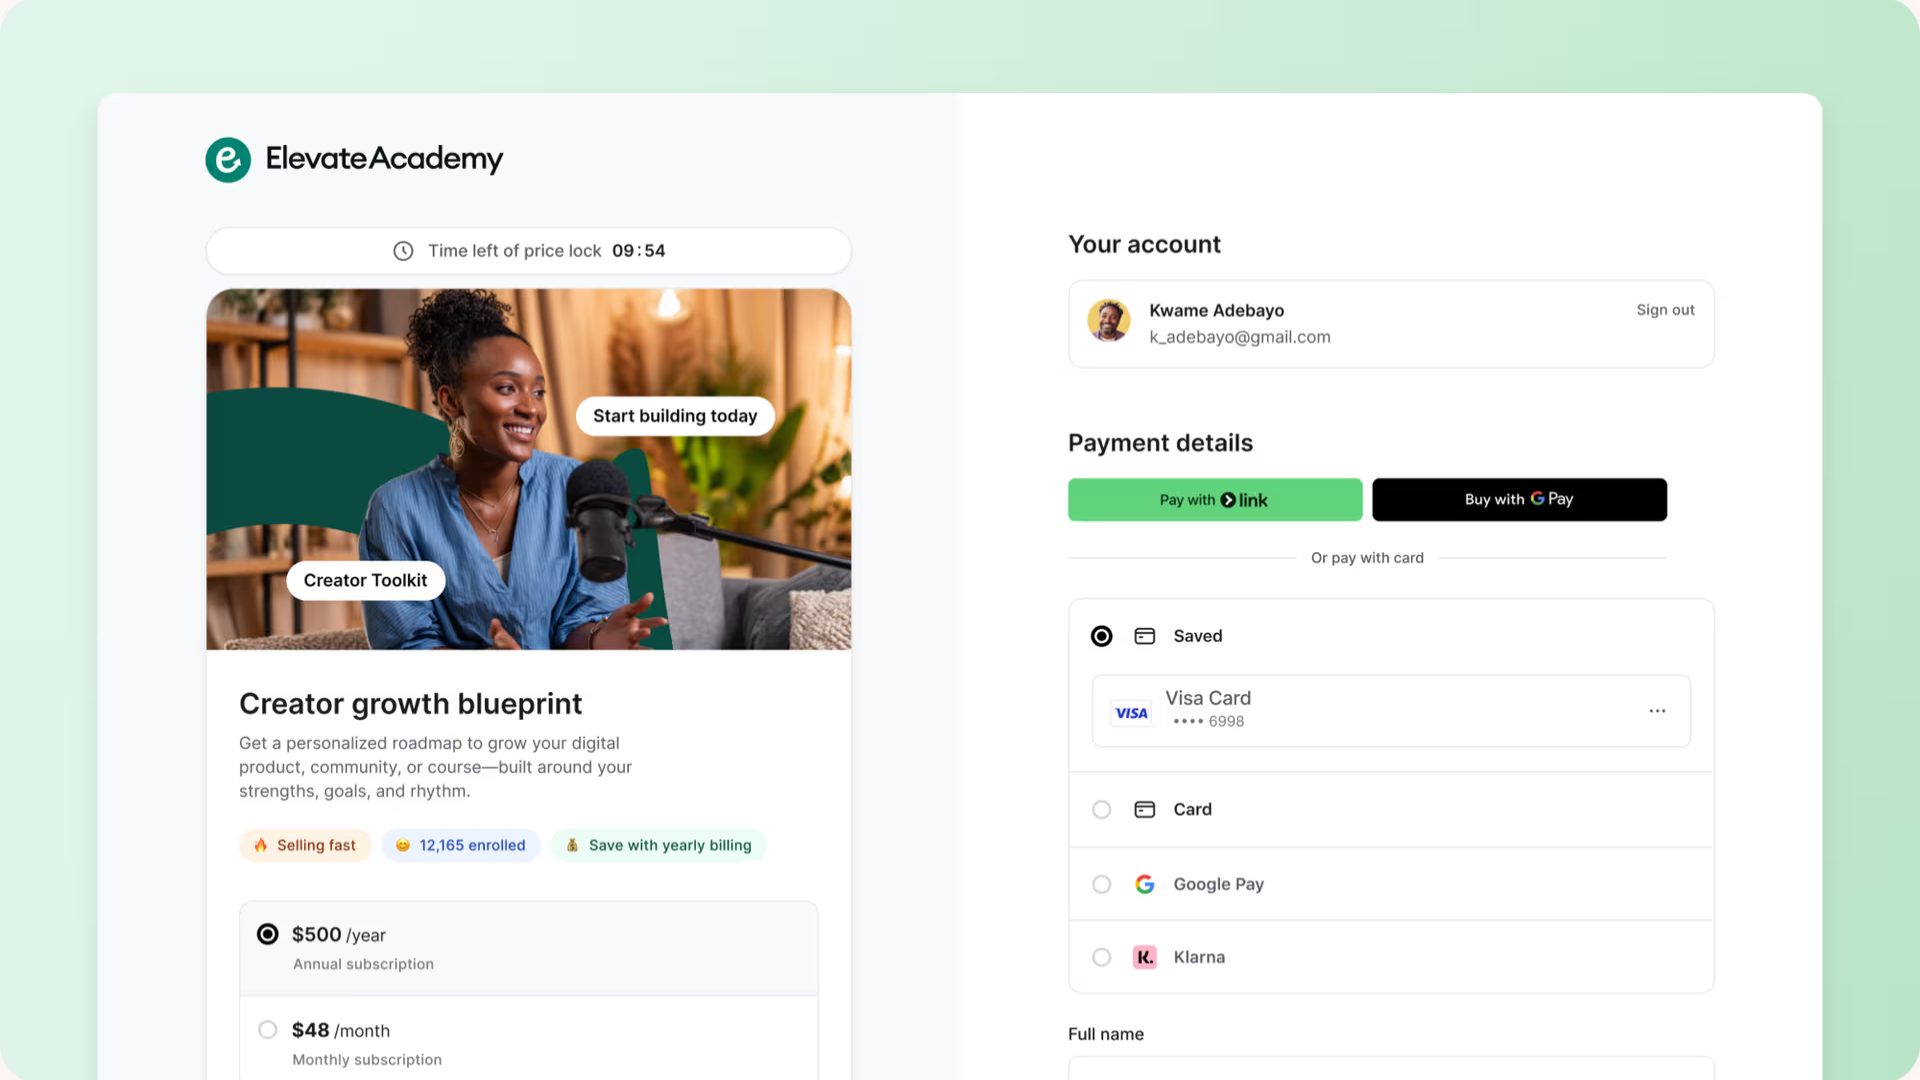This screenshot has height=1080, width=1920.
Task: Click the Klarna payment label
Action: tap(1199, 957)
